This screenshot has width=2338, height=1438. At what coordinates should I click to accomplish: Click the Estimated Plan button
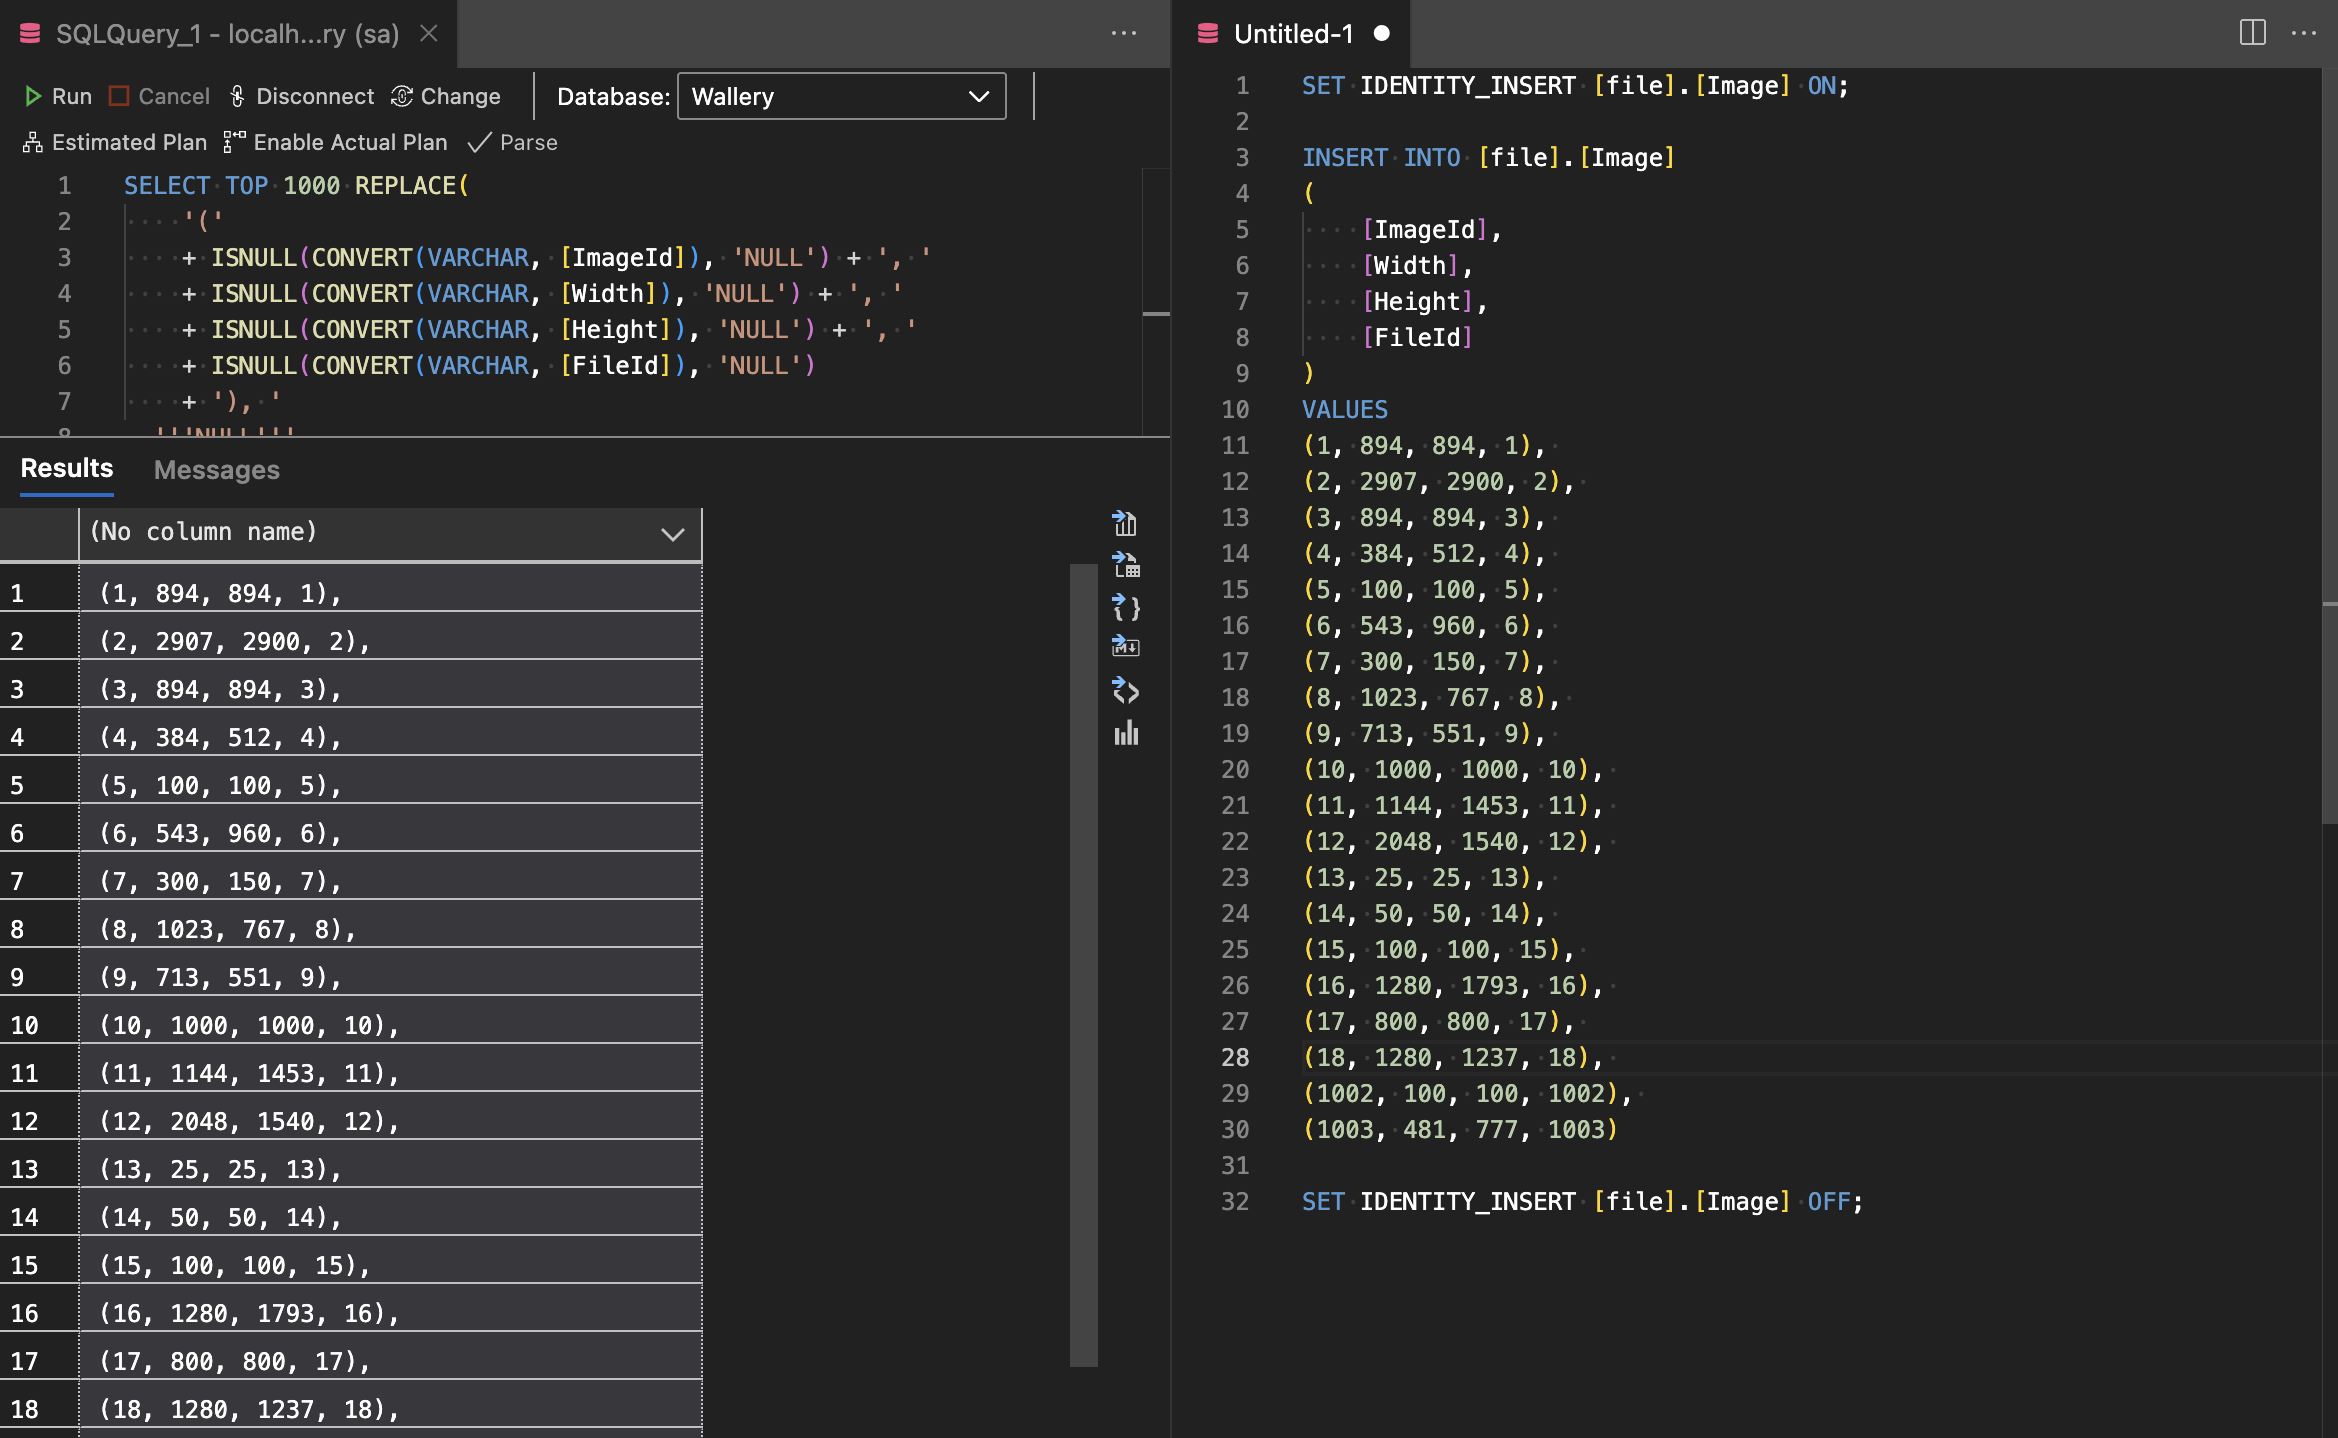115,142
